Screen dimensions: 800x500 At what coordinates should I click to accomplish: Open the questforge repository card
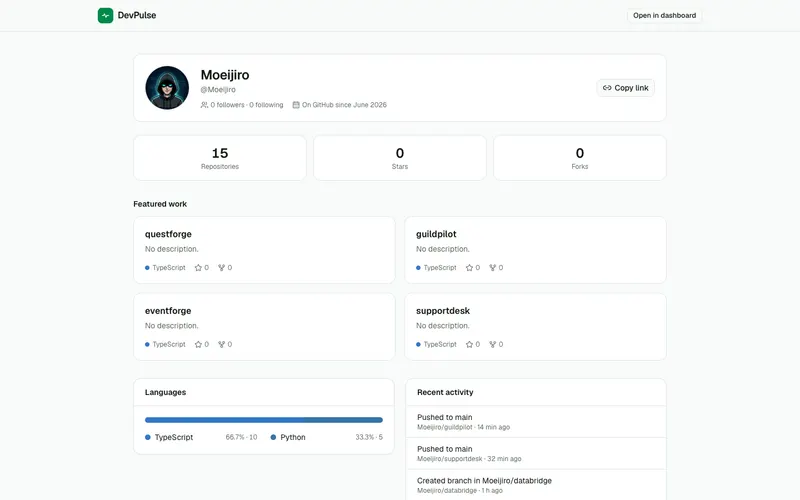(x=264, y=250)
